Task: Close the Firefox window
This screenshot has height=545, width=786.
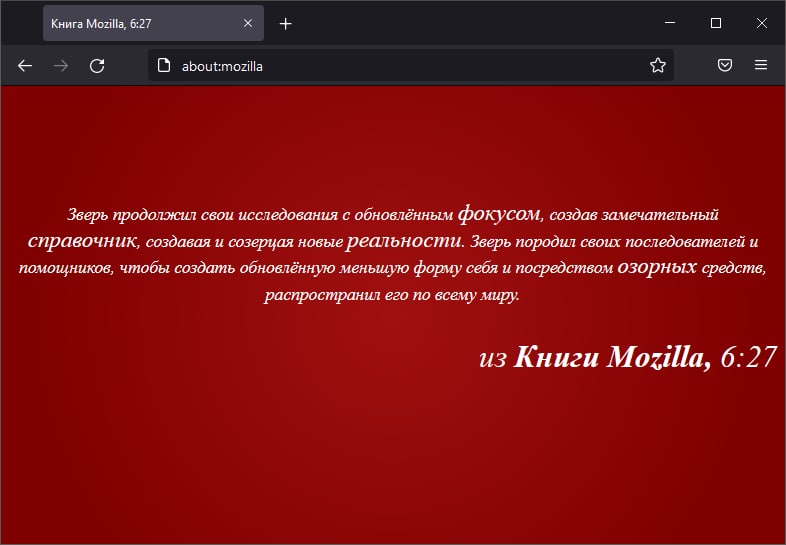Action: (761, 23)
